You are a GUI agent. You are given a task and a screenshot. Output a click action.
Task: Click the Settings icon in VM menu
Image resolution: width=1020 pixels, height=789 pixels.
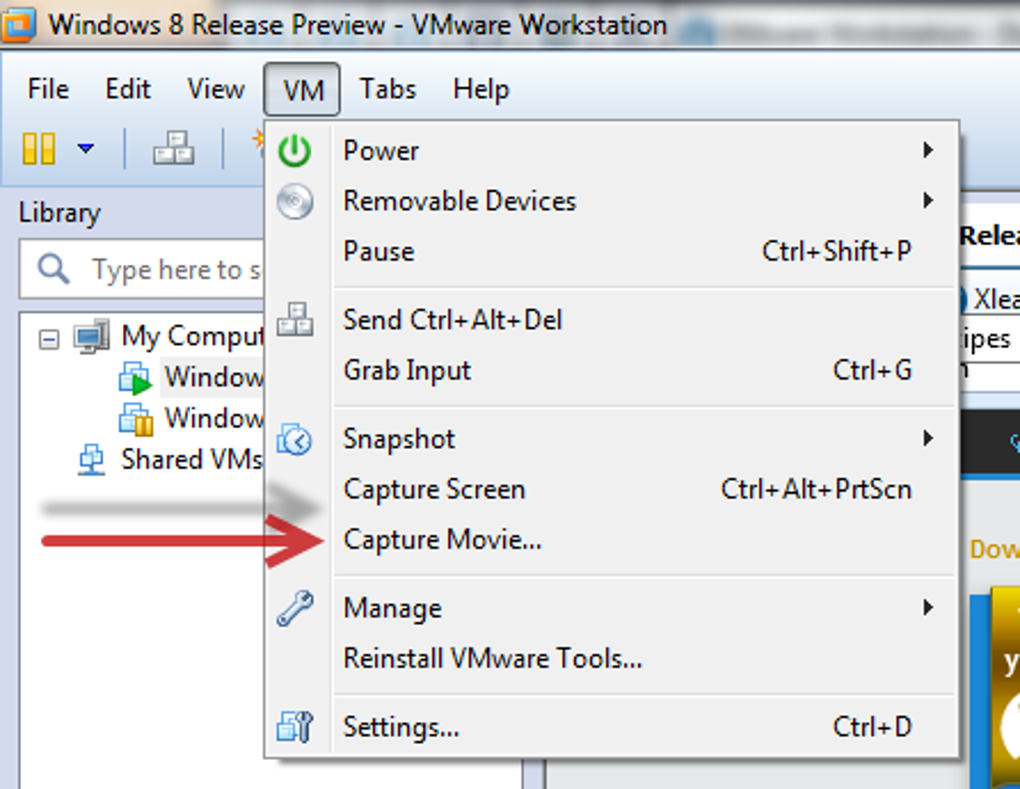294,727
